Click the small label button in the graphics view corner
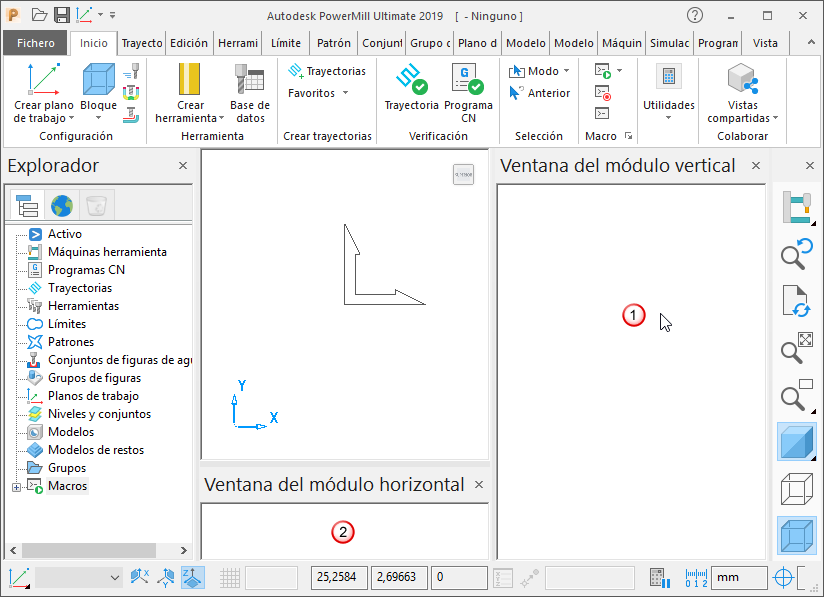Viewport: 824px width, 597px height. [463, 174]
